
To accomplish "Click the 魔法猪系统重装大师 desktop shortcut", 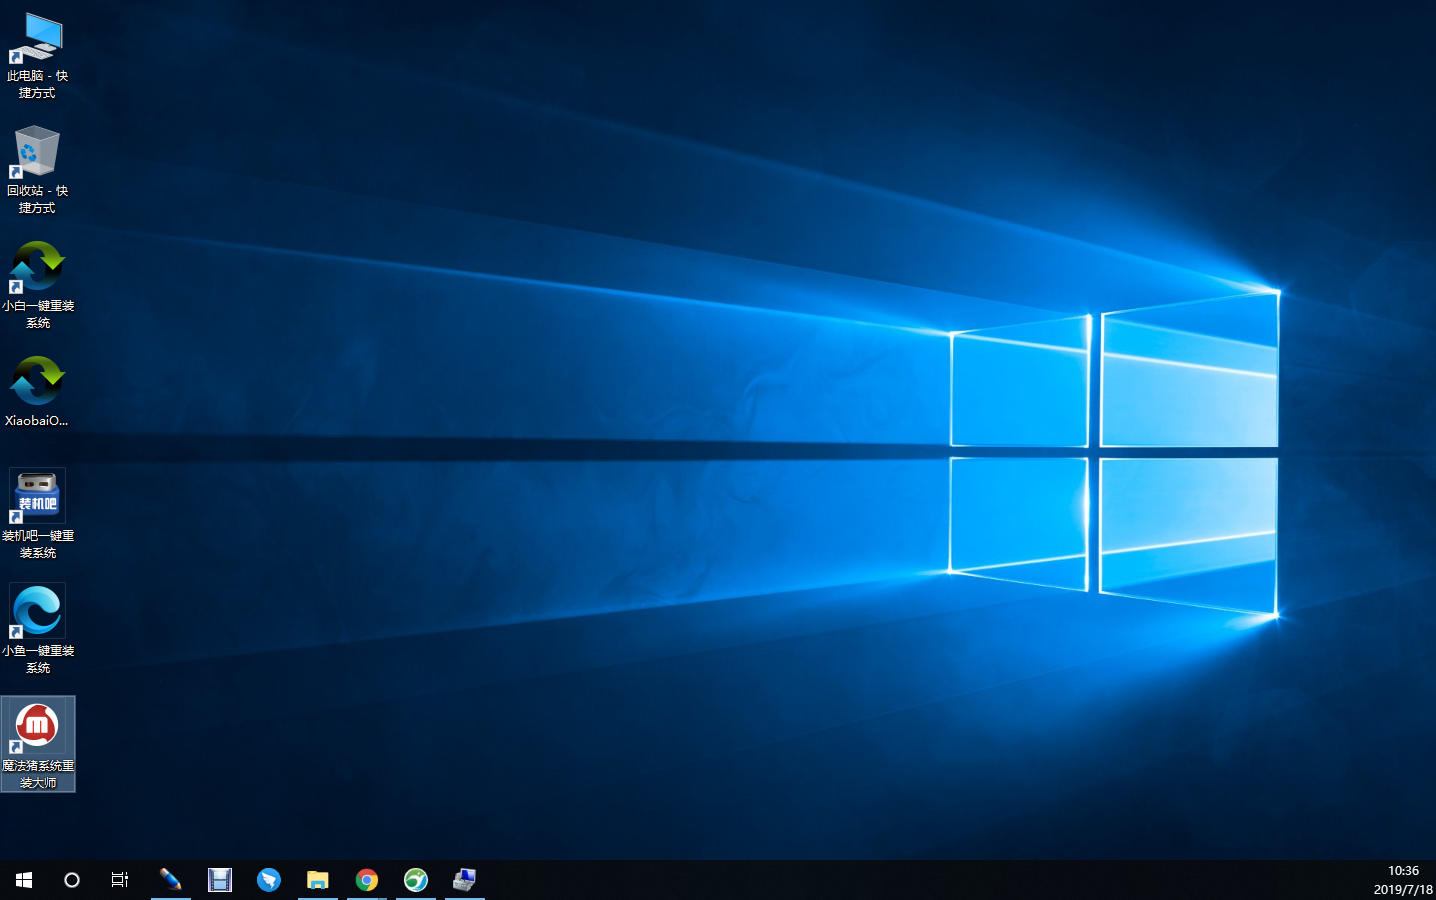I will (x=37, y=727).
